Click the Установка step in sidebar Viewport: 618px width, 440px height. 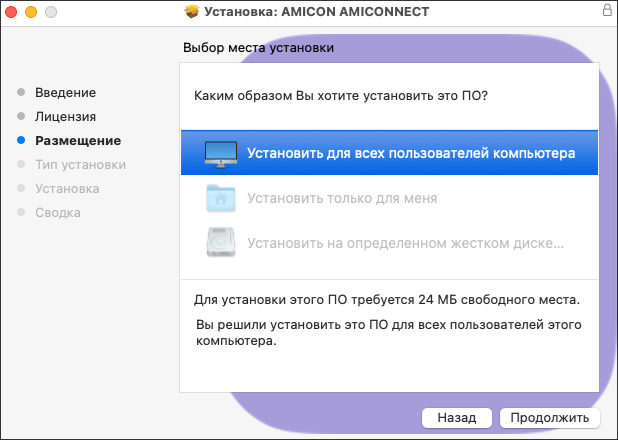[x=67, y=189]
